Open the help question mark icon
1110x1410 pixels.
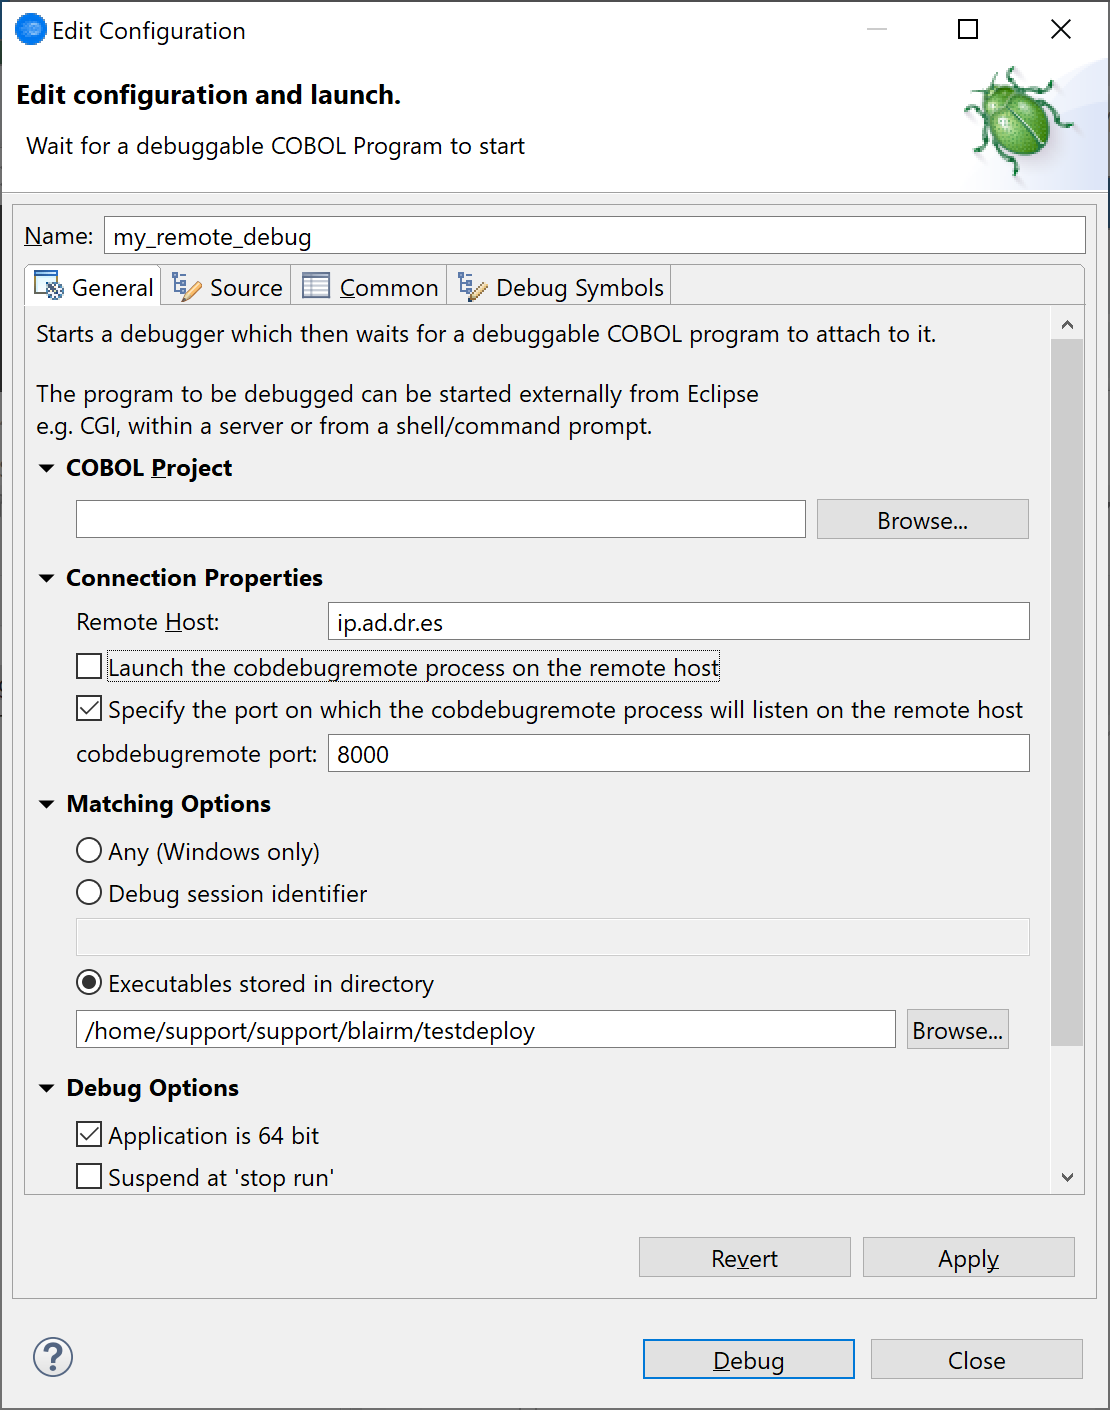point(53,1358)
